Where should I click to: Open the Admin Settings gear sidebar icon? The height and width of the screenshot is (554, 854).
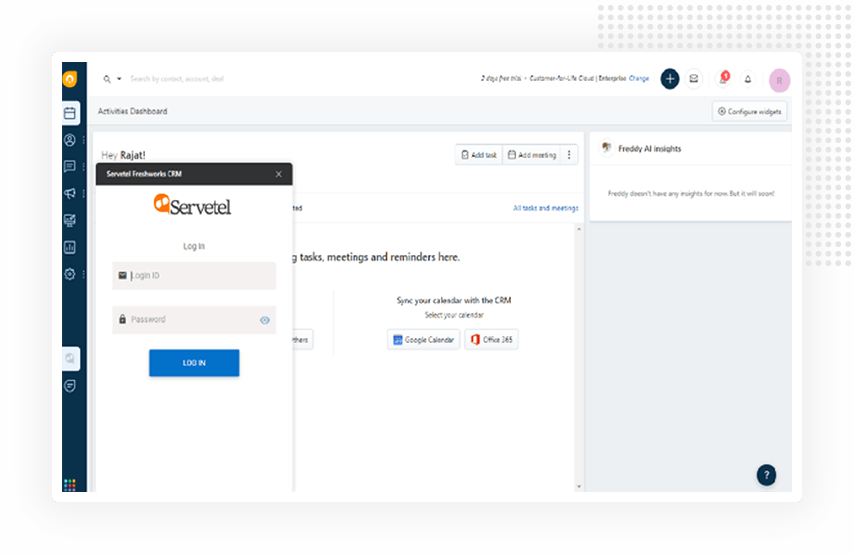pyautogui.click(x=70, y=274)
